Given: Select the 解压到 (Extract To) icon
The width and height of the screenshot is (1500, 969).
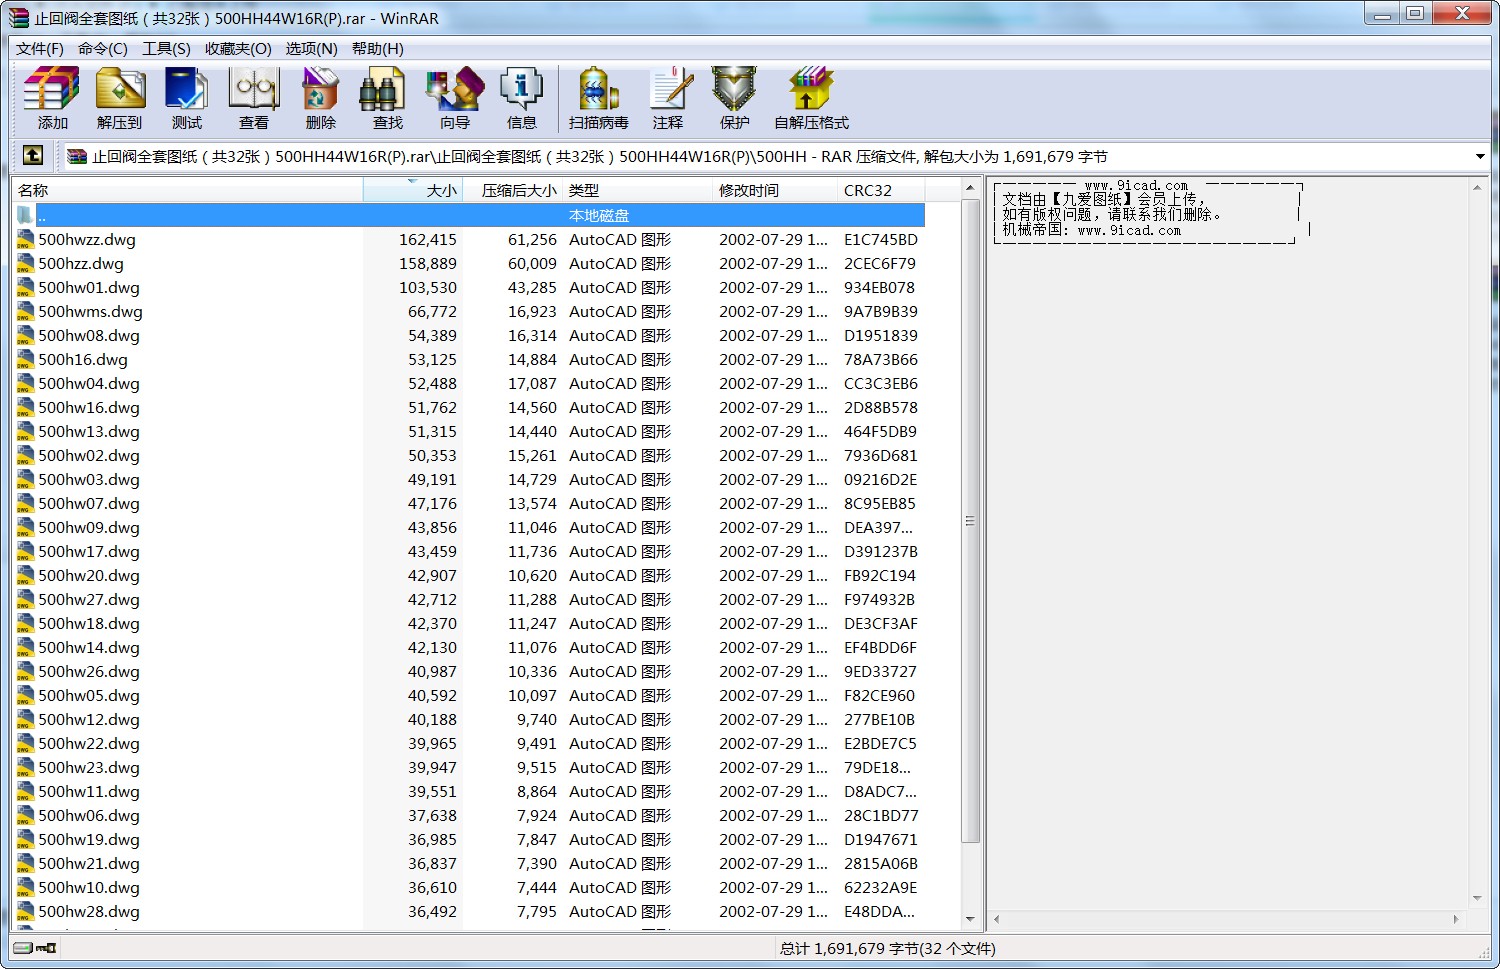Looking at the screenshot, I should point(120,97).
